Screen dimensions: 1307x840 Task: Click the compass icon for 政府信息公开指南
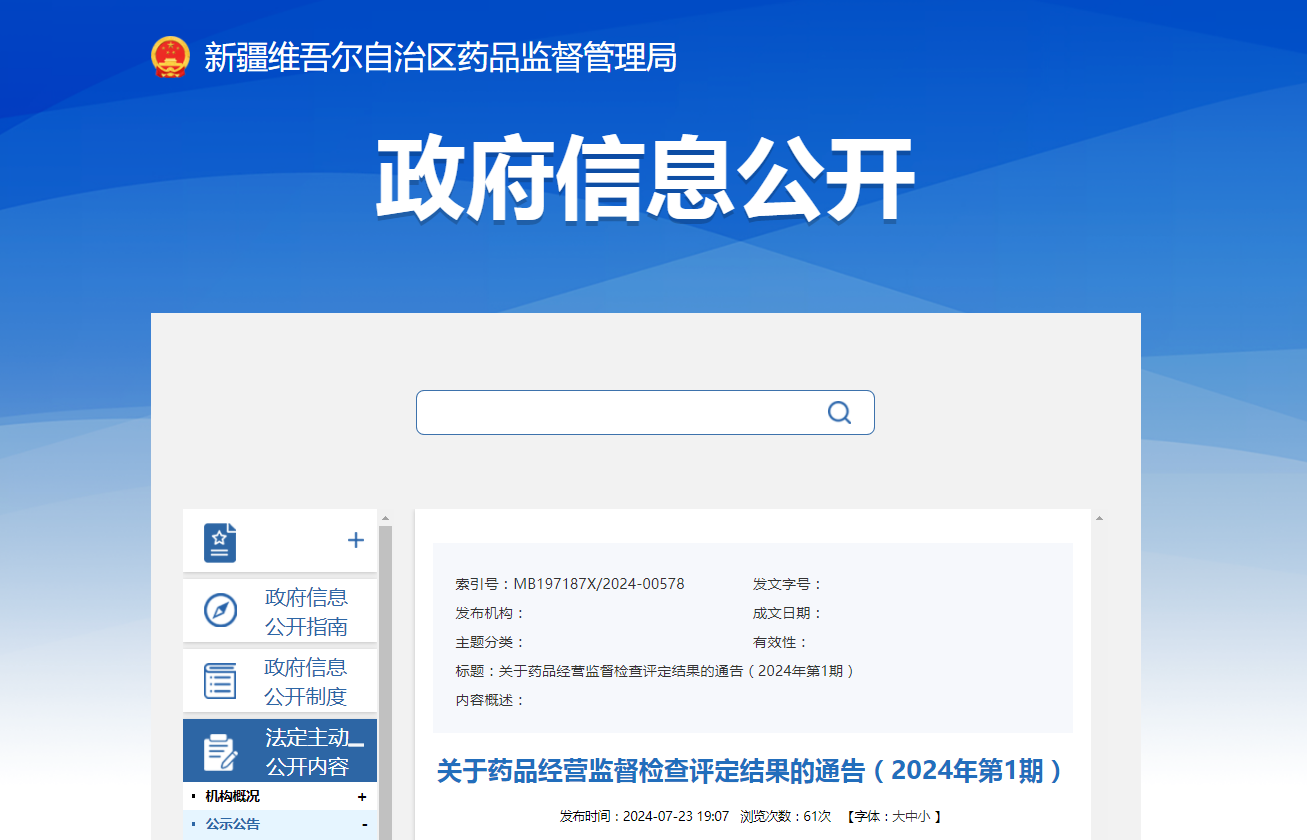point(220,610)
